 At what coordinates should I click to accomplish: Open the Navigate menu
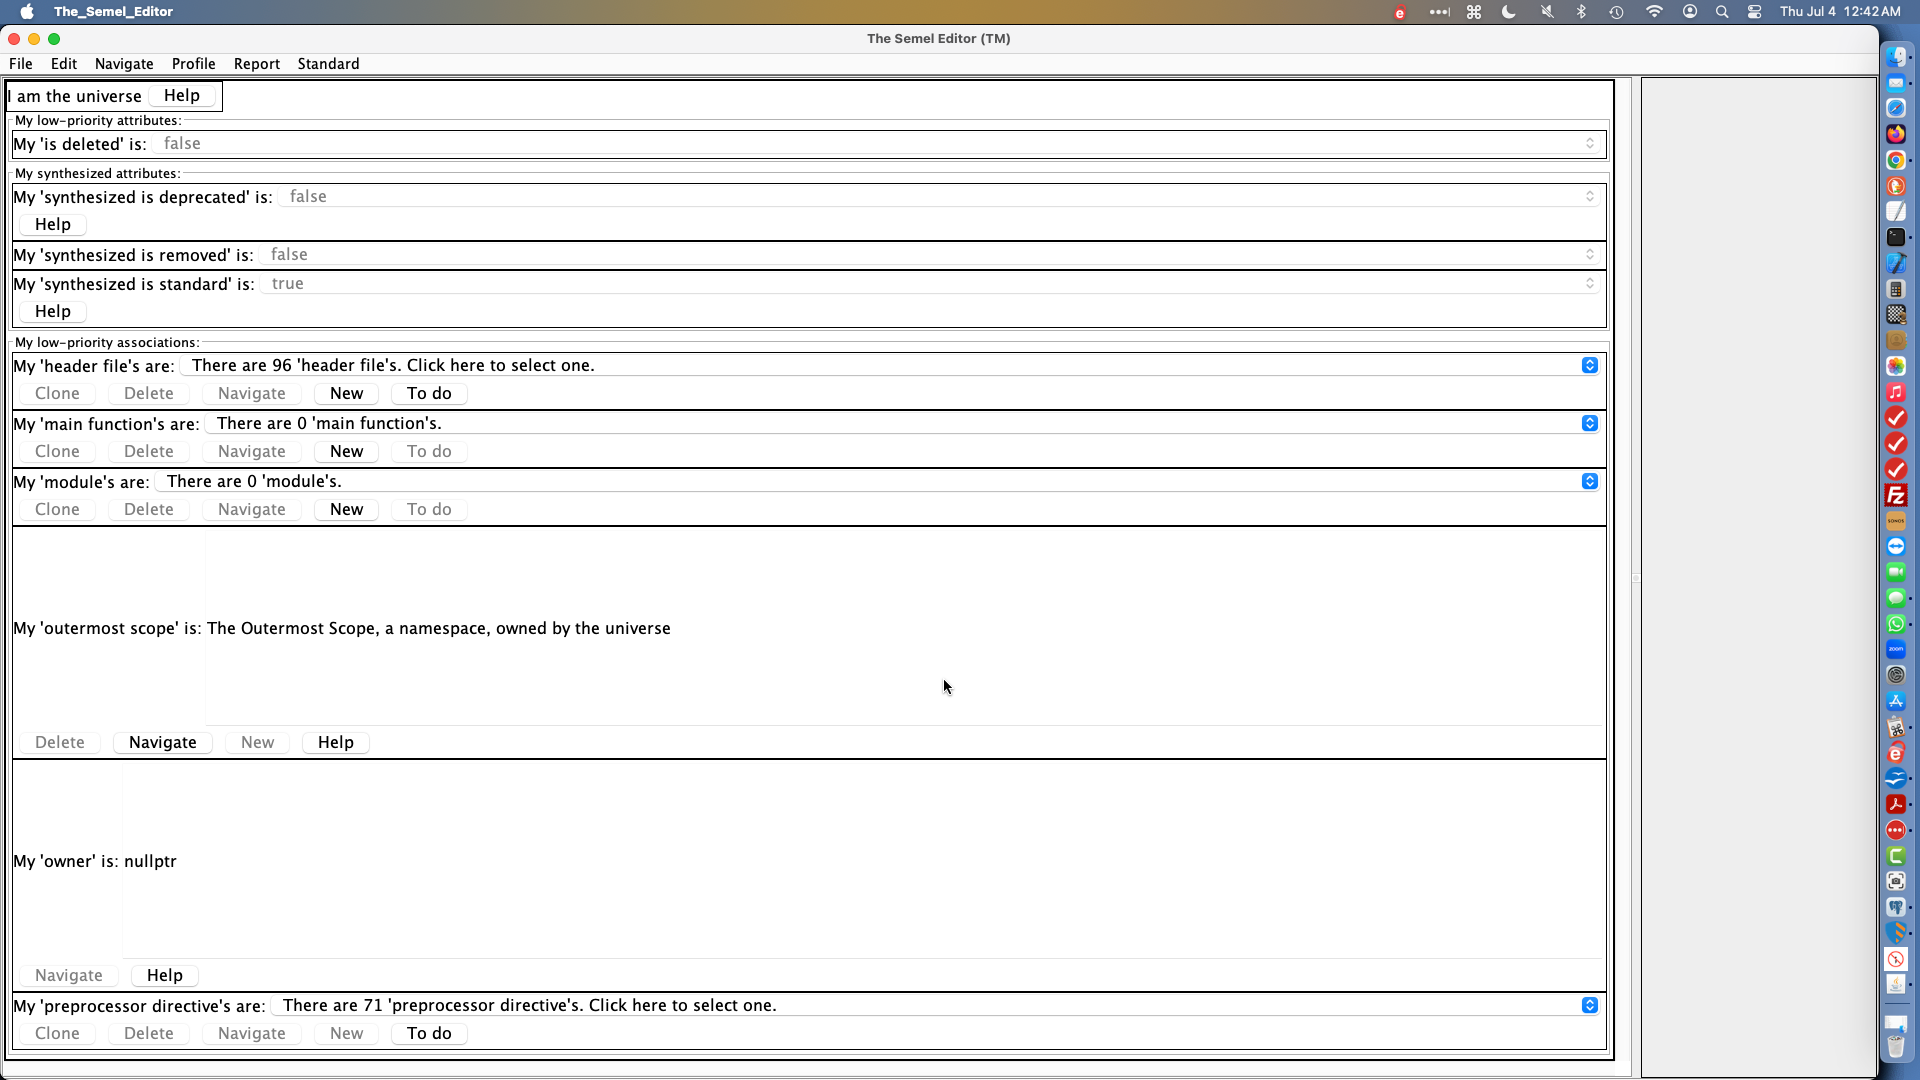(124, 64)
